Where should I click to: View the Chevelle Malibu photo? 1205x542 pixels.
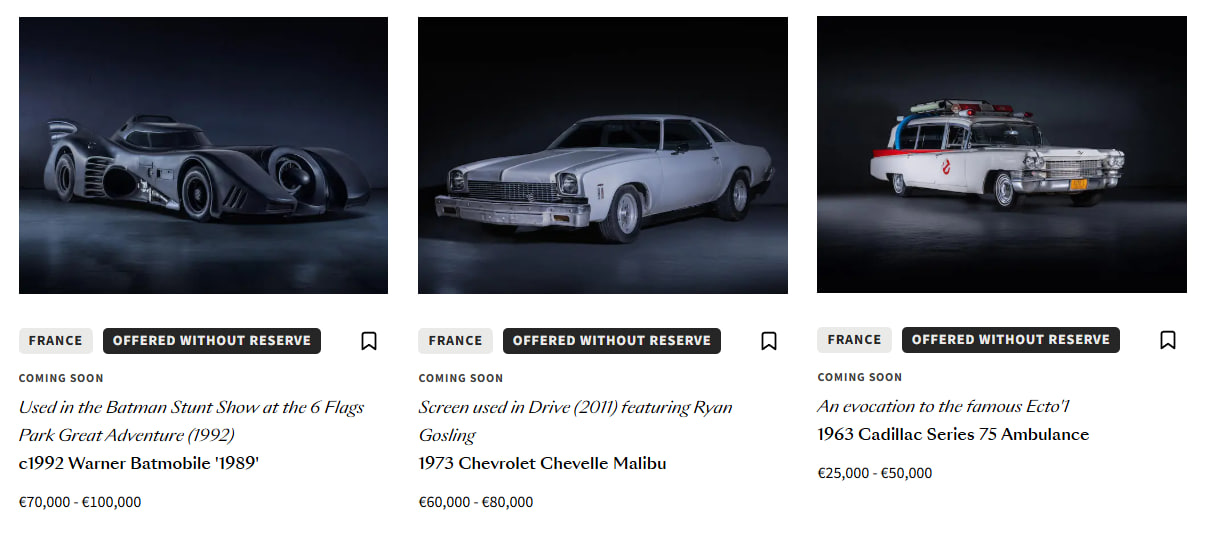pos(602,155)
